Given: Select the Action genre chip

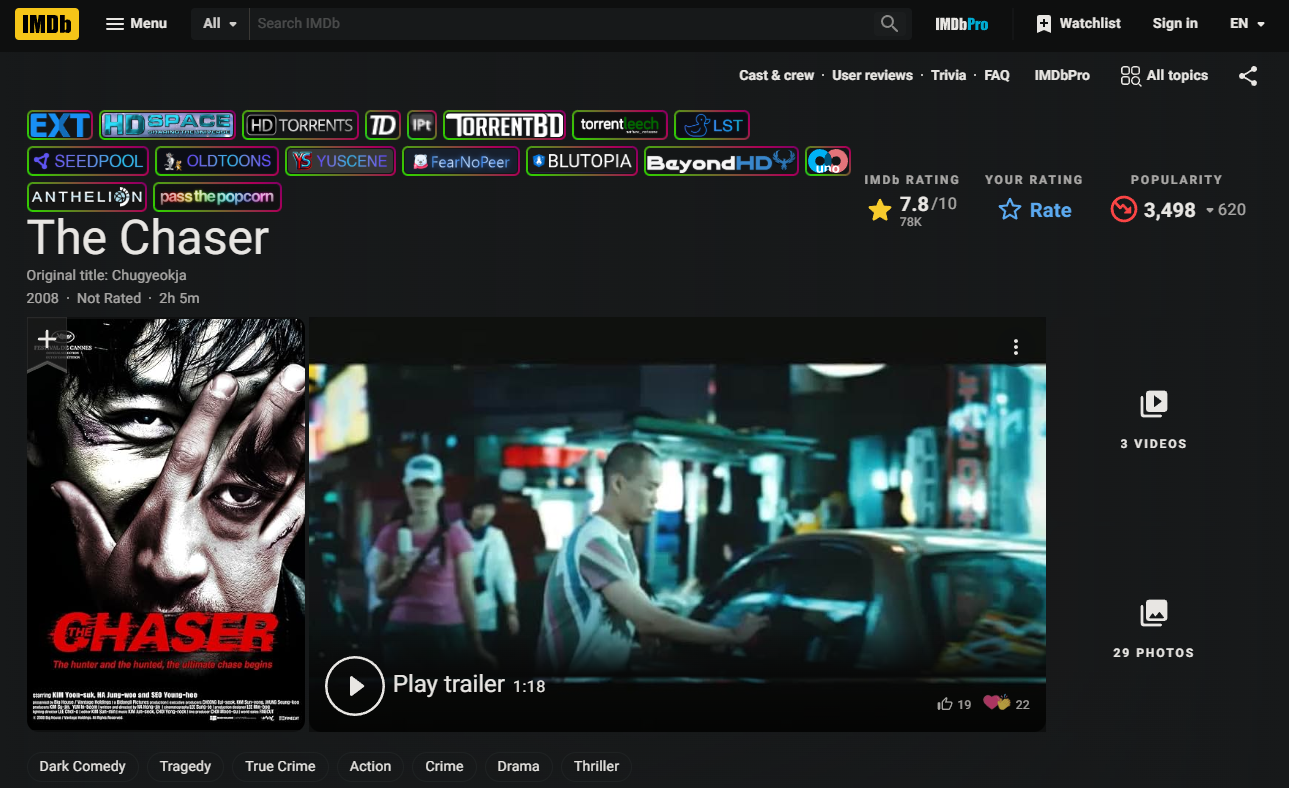Looking at the screenshot, I should [370, 766].
